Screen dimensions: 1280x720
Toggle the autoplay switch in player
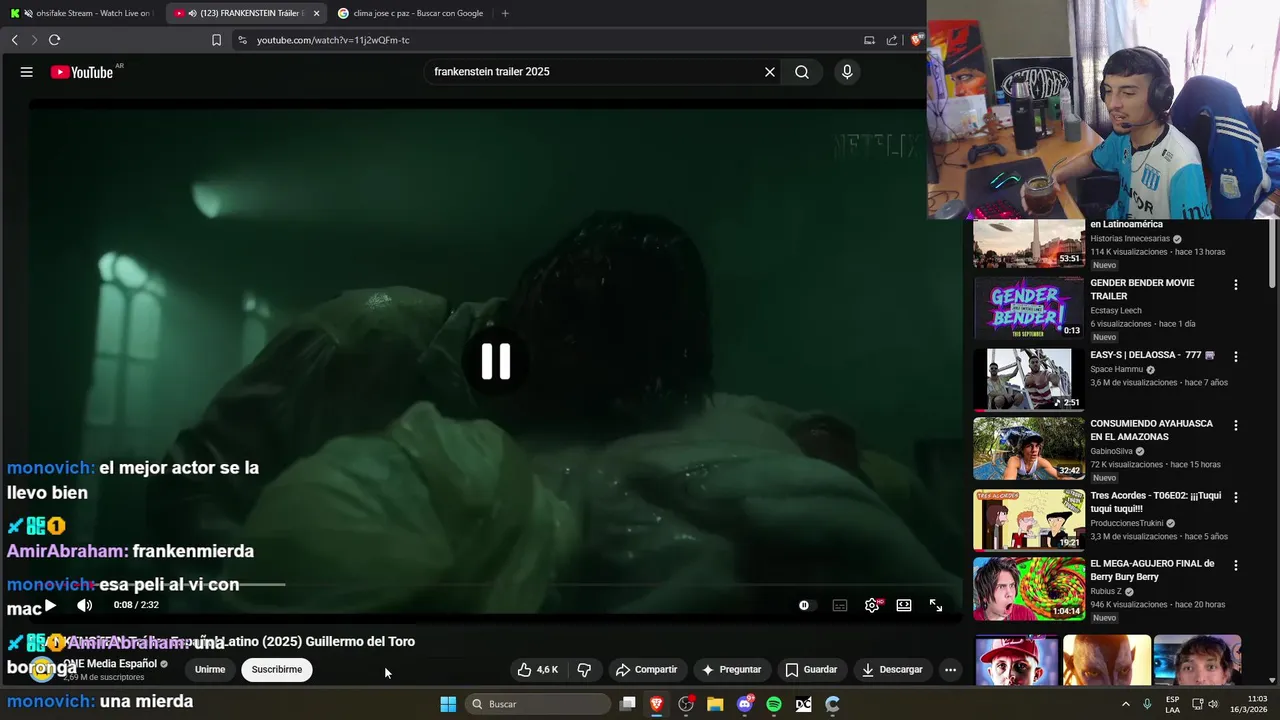(x=804, y=605)
